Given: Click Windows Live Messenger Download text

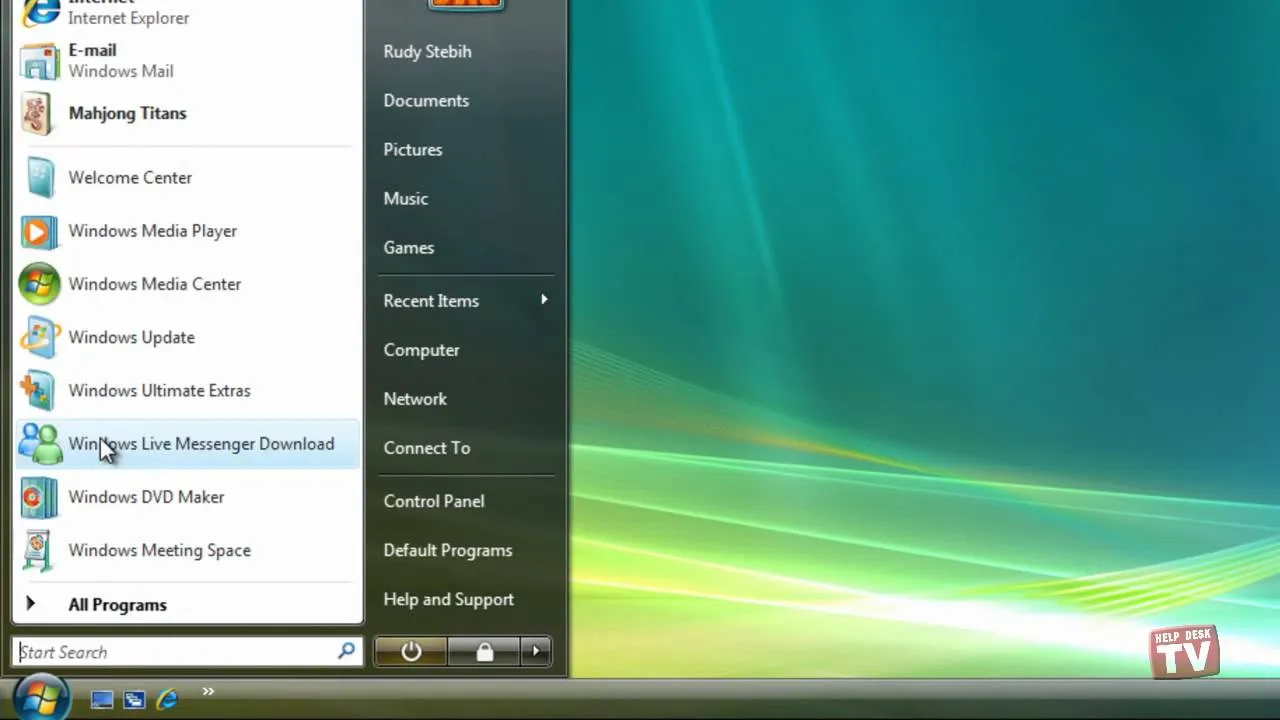Looking at the screenshot, I should [202, 444].
